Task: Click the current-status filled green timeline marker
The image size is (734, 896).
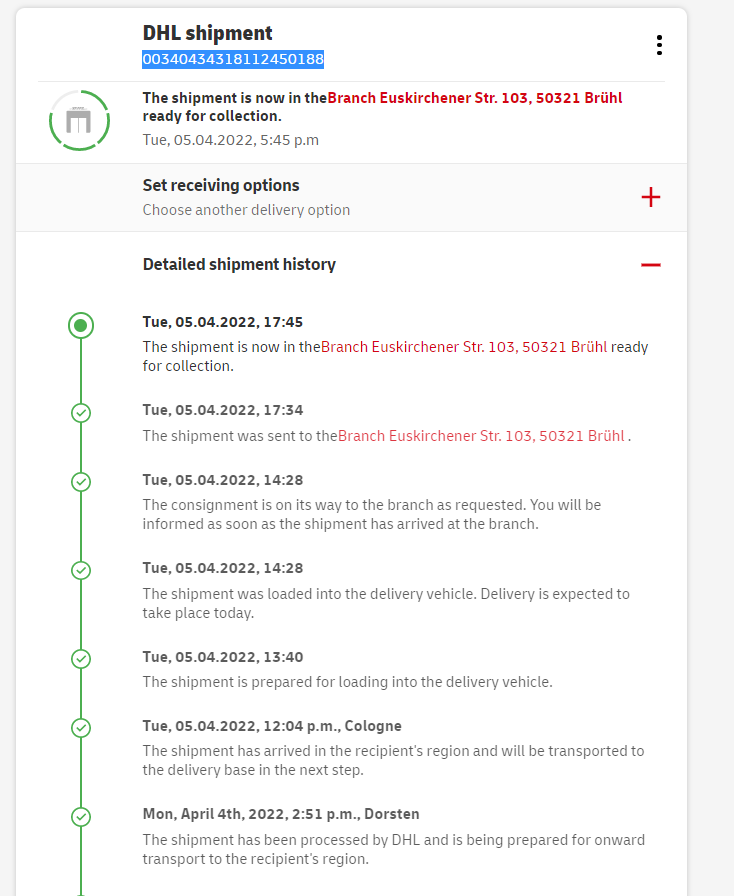Action: tap(81, 325)
